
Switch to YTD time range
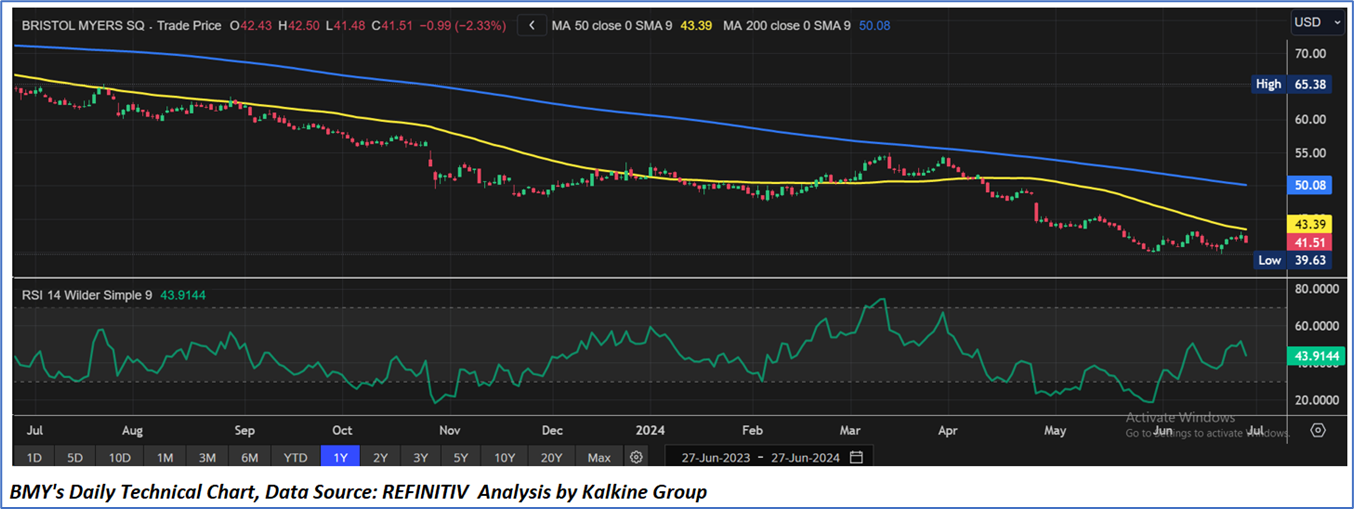(x=295, y=457)
